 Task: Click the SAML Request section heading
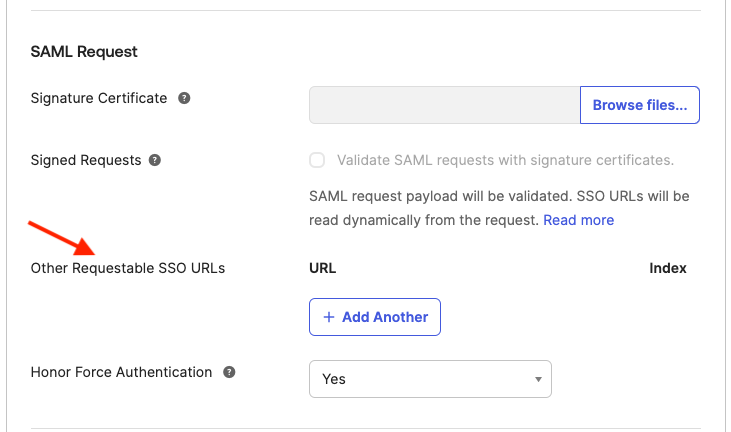coord(84,51)
